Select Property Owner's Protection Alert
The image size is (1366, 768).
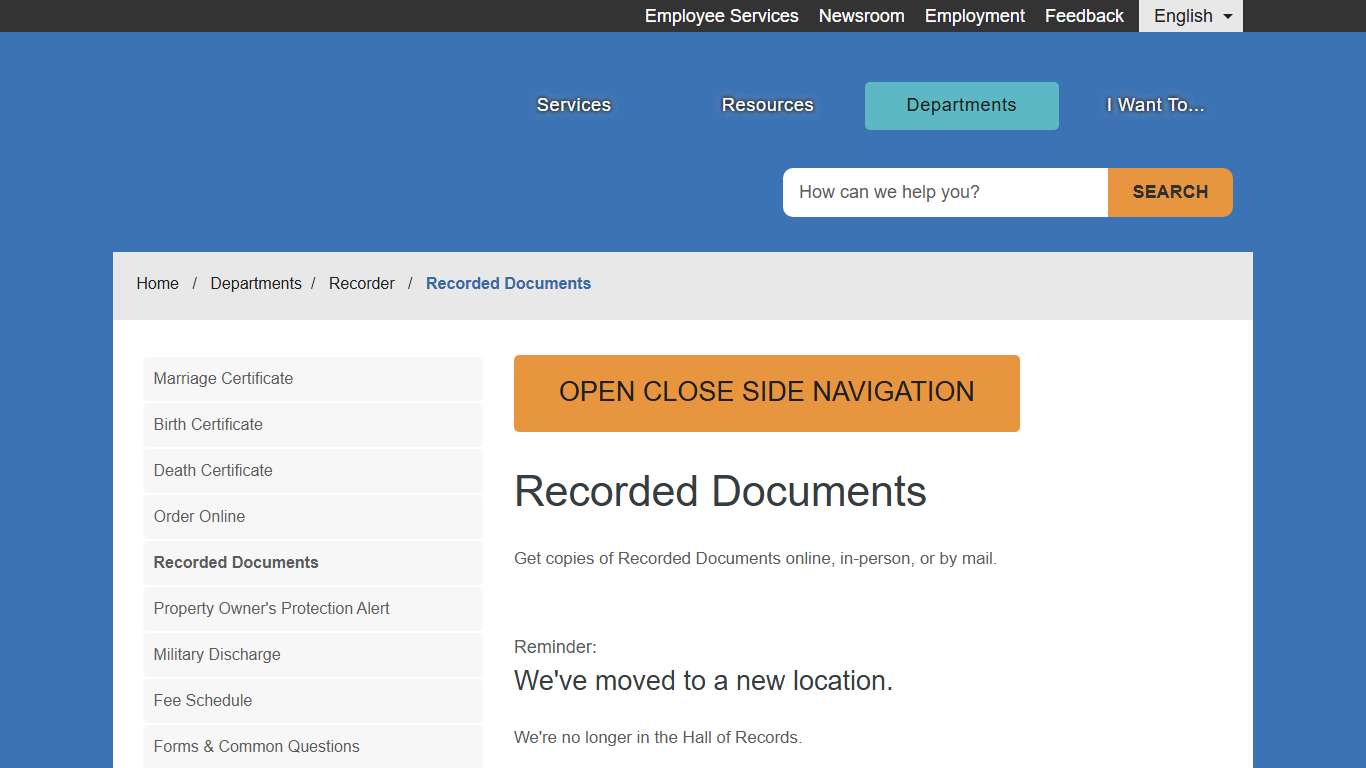tap(271, 608)
